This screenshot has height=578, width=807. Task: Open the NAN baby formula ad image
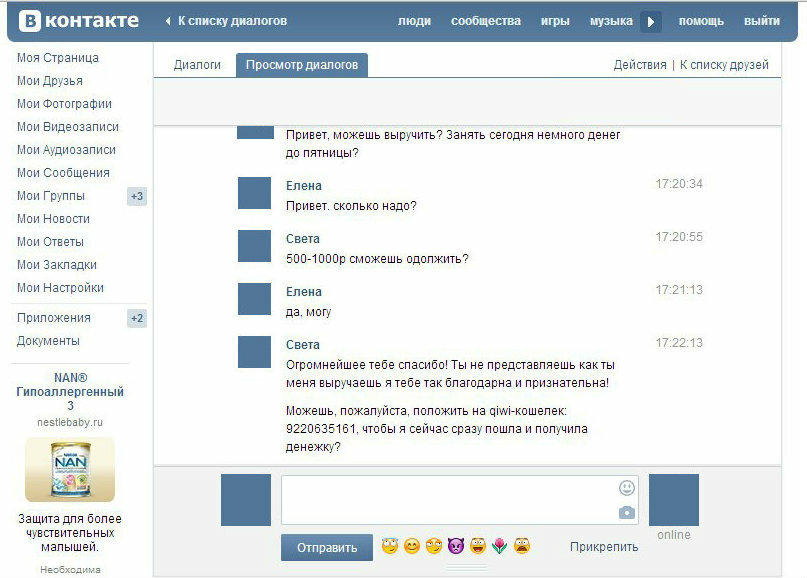point(70,469)
